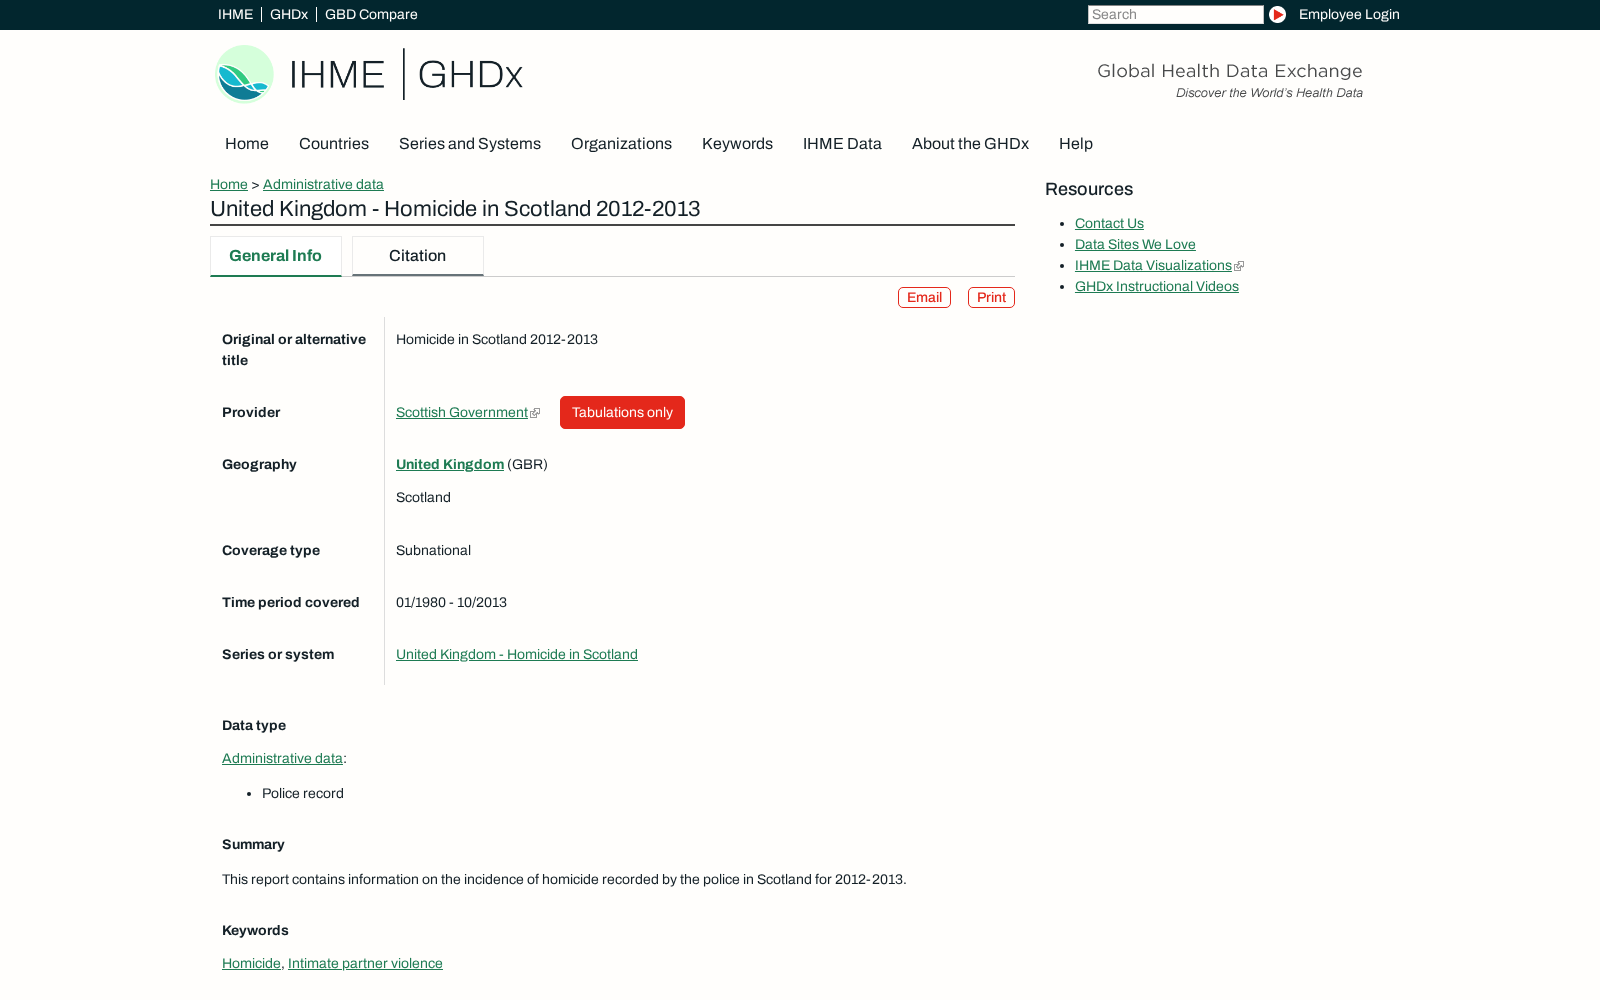
Task: Open IHME Data Visualizations link
Action: tap(1153, 265)
